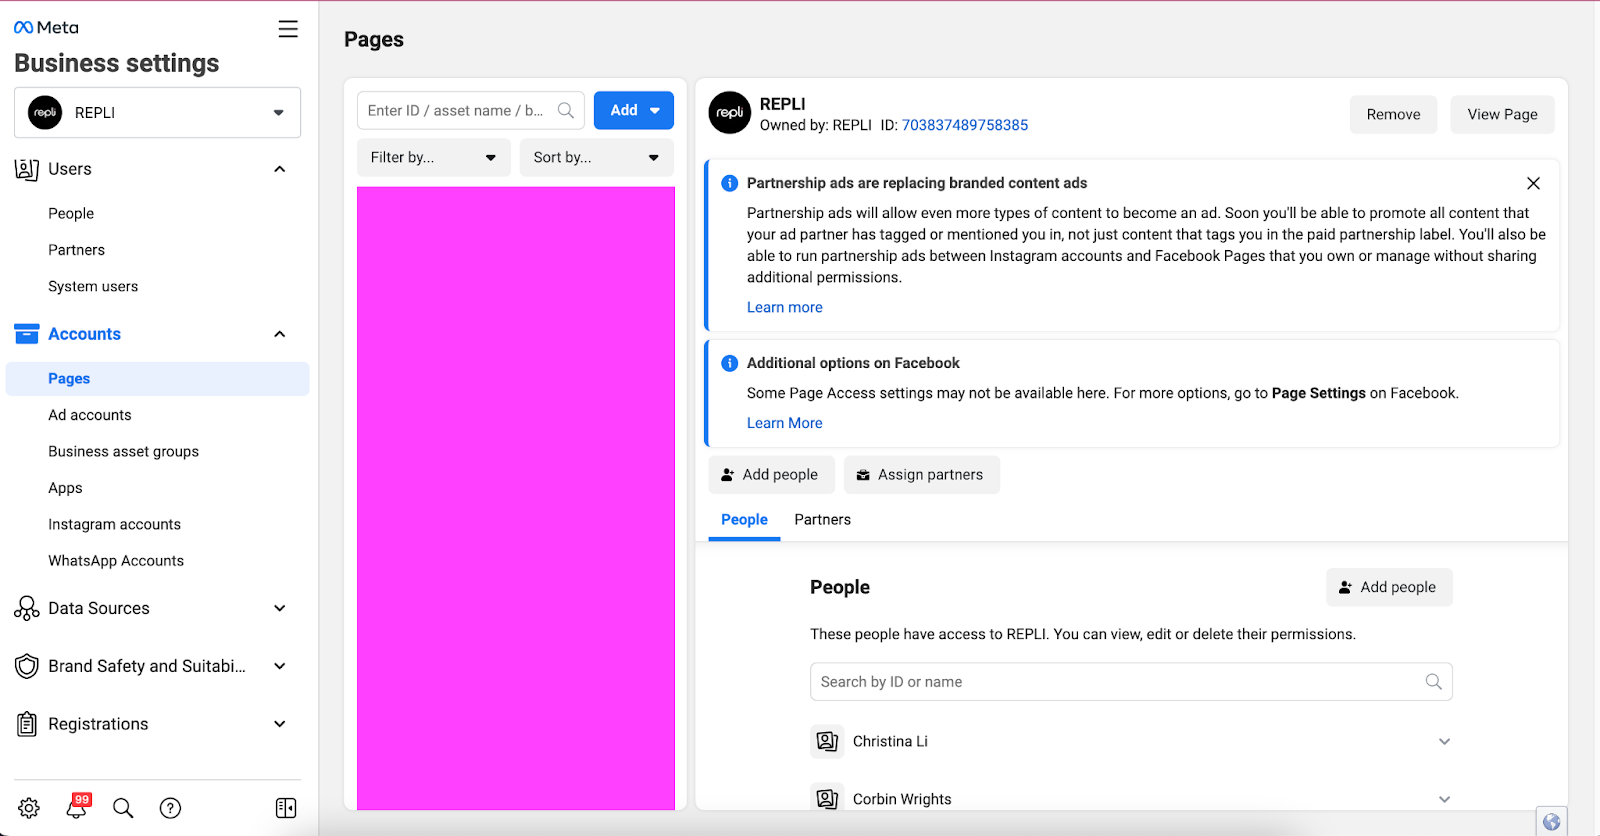
Task: Open System users in sidebar
Action: [x=93, y=286]
